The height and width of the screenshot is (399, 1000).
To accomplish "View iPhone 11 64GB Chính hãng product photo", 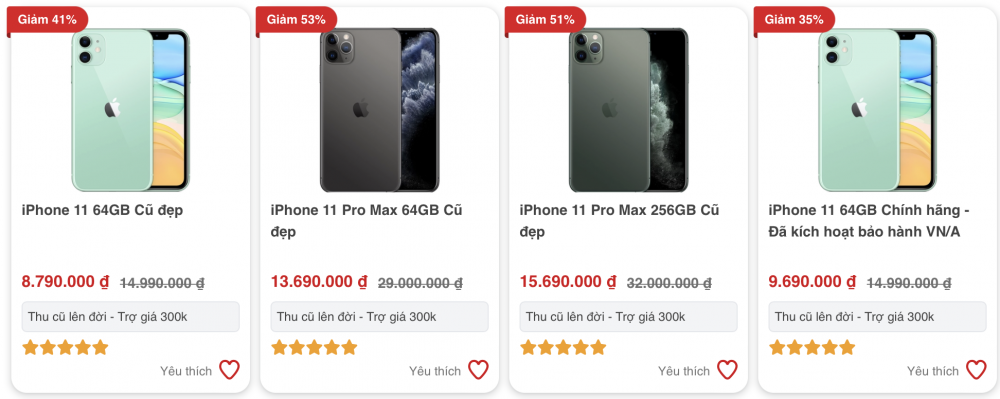I will pyautogui.click(x=878, y=110).
